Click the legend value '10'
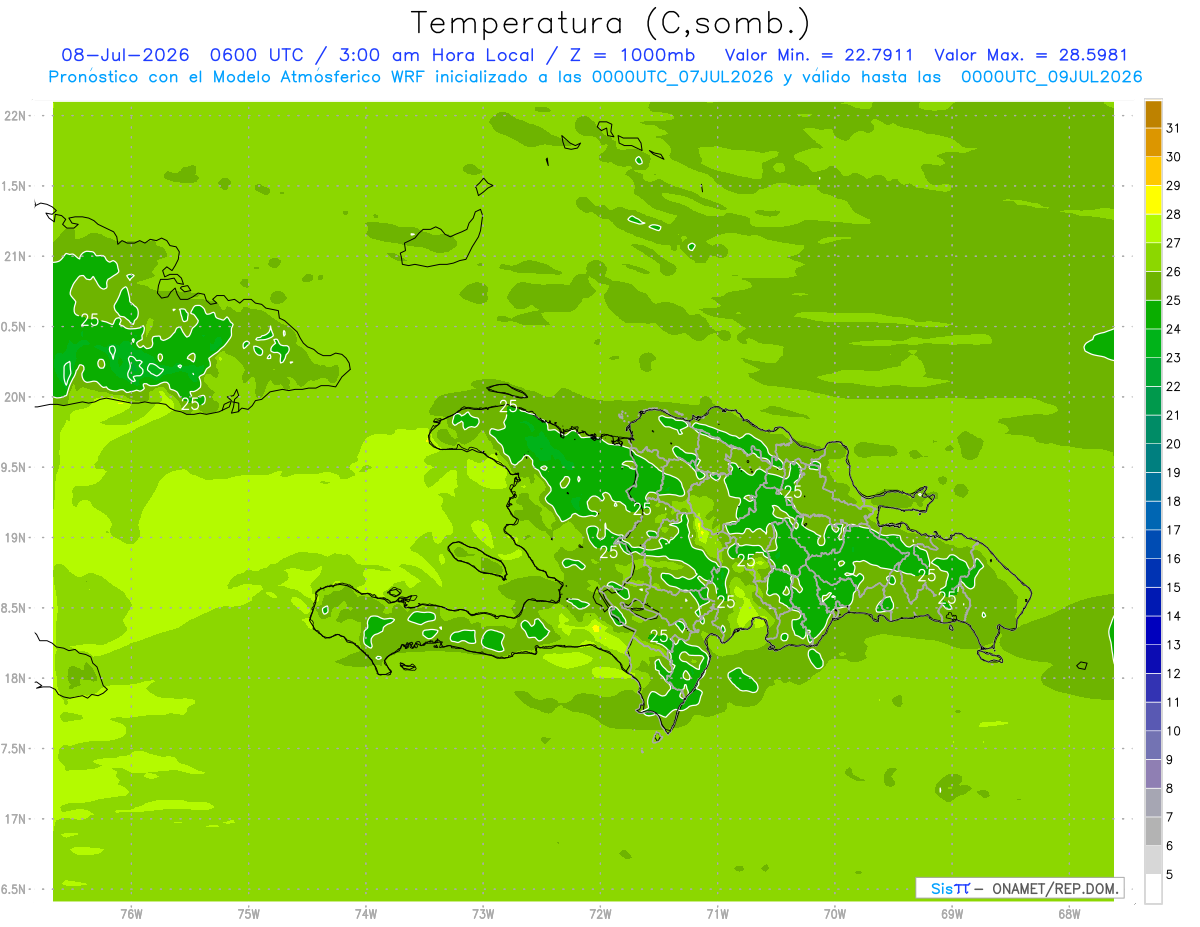This screenshot has width=1200, height=927. coord(1174,731)
